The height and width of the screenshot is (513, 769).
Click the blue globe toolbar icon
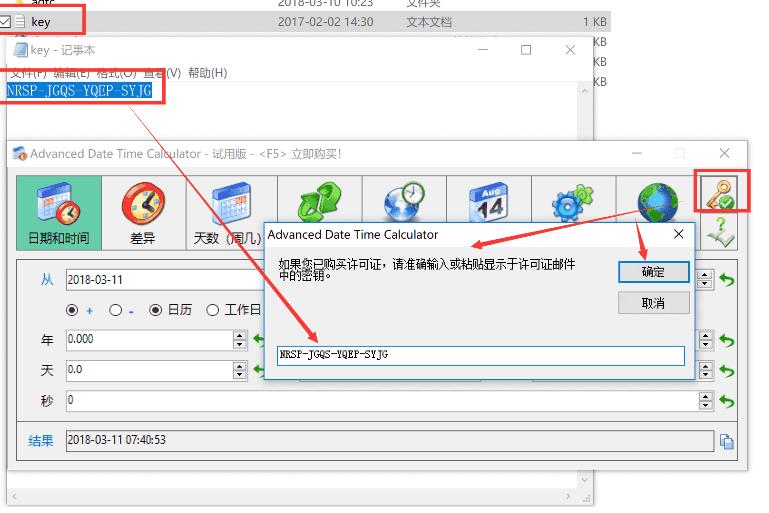tap(657, 201)
